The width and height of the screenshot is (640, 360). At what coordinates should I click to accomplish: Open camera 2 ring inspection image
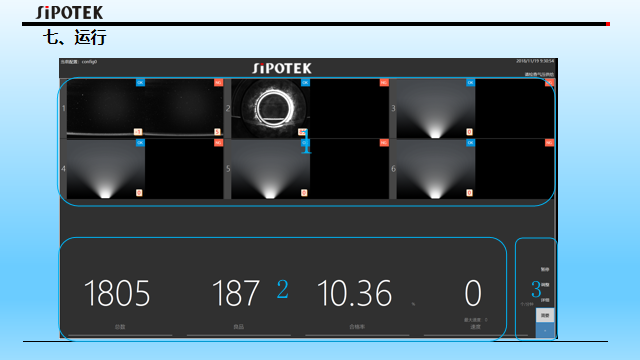[270, 108]
